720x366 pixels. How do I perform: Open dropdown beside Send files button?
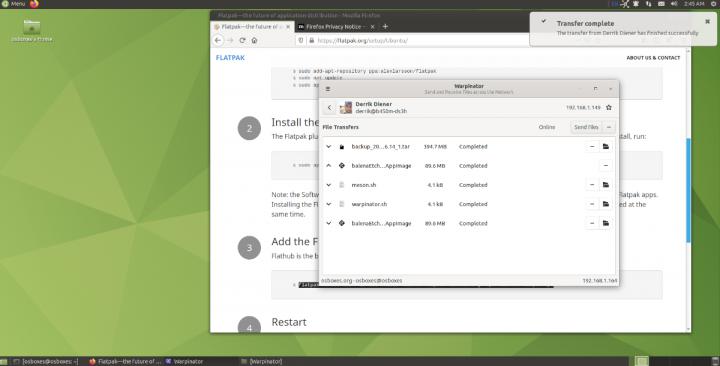point(609,127)
